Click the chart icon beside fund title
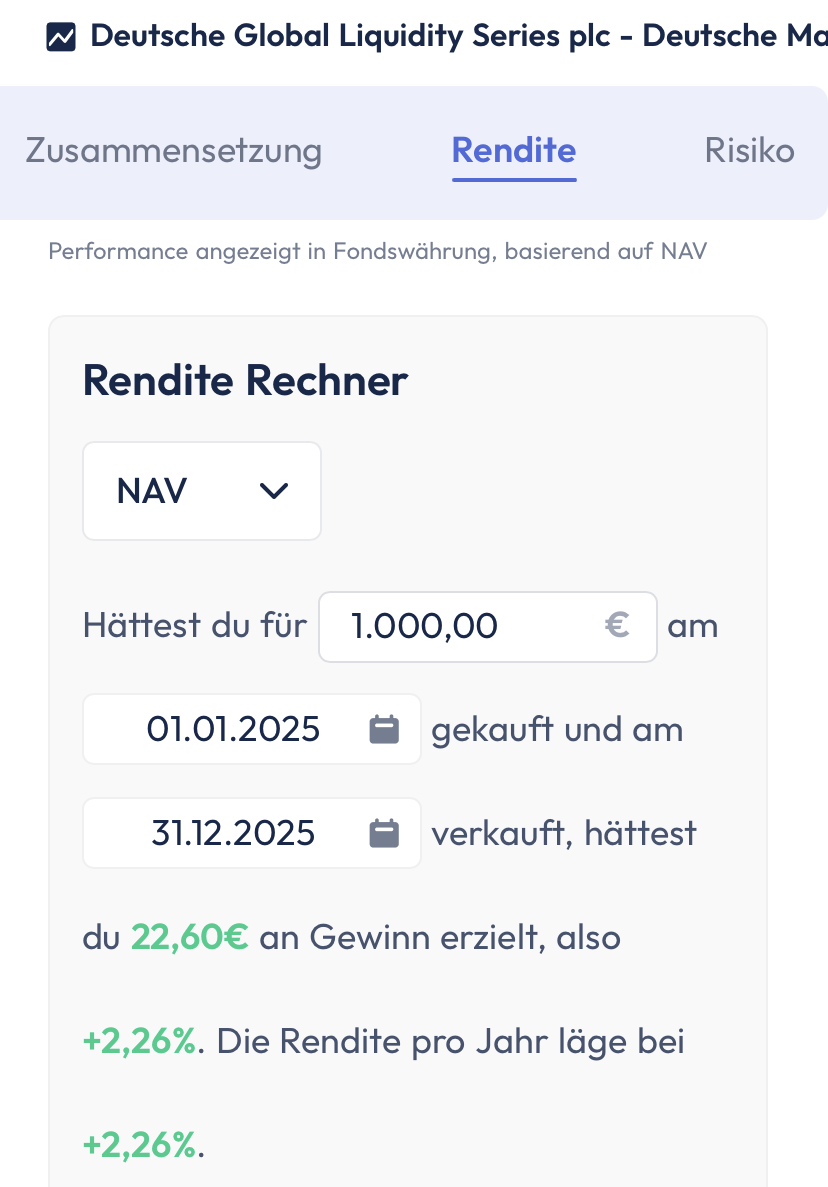Screen dimensions: 828x1187 click(x=61, y=36)
